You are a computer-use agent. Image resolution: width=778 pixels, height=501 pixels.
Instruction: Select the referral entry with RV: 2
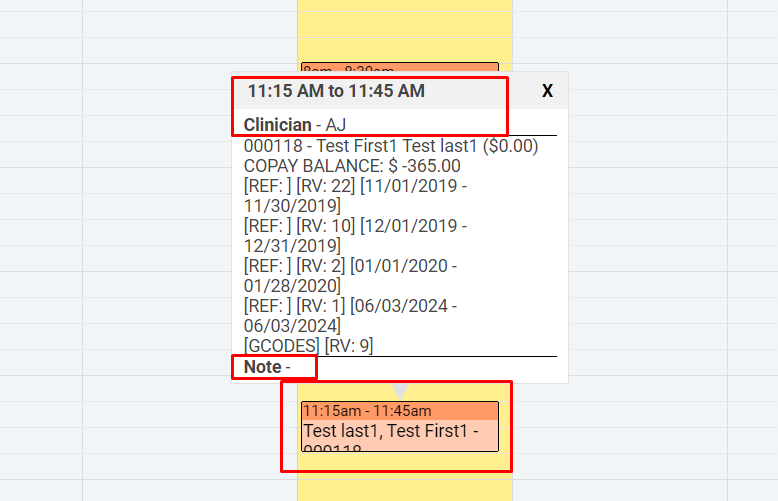(x=350, y=276)
